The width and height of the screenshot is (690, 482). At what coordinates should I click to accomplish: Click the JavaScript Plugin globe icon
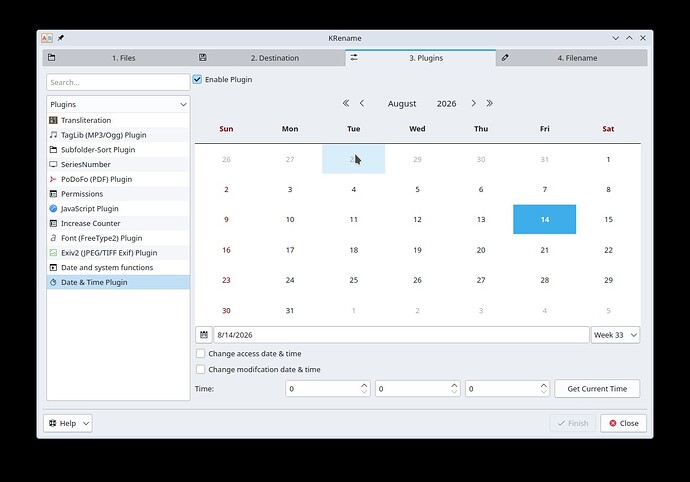point(53,209)
